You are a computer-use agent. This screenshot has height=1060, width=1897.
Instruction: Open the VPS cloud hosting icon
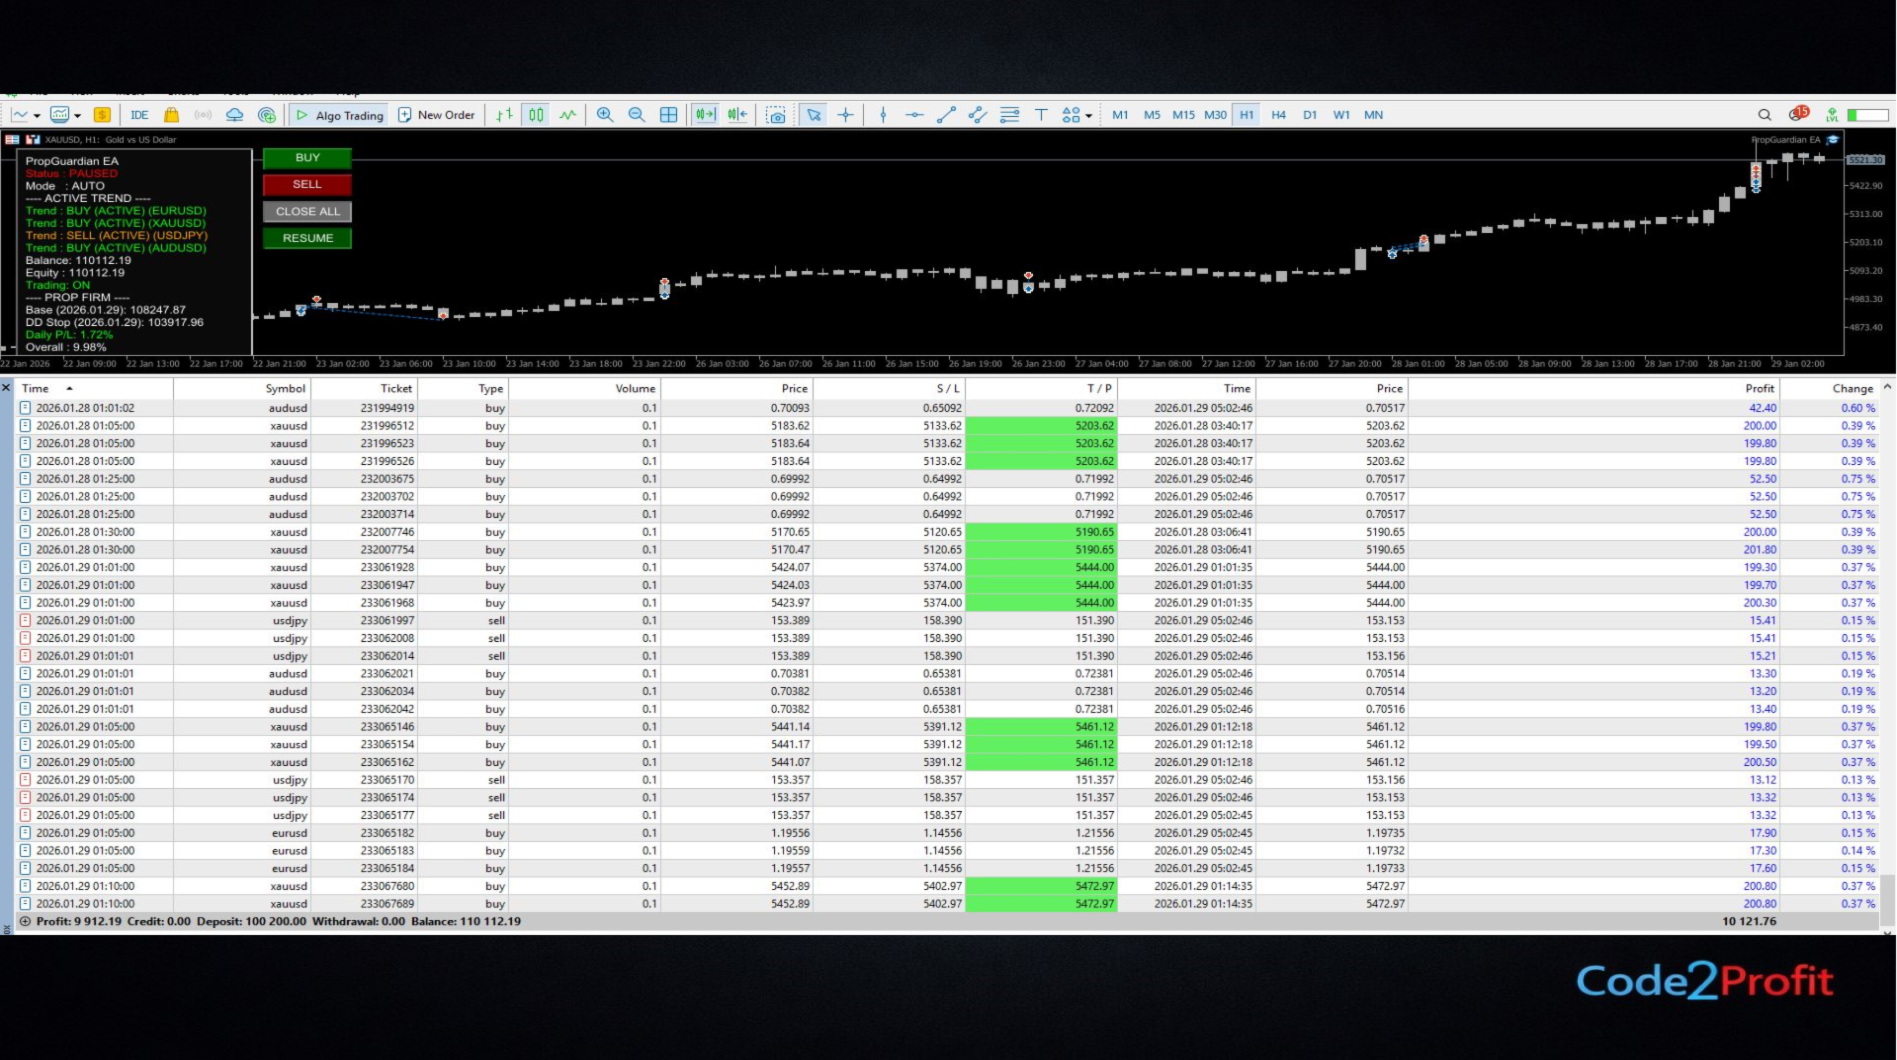click(235, 115)
